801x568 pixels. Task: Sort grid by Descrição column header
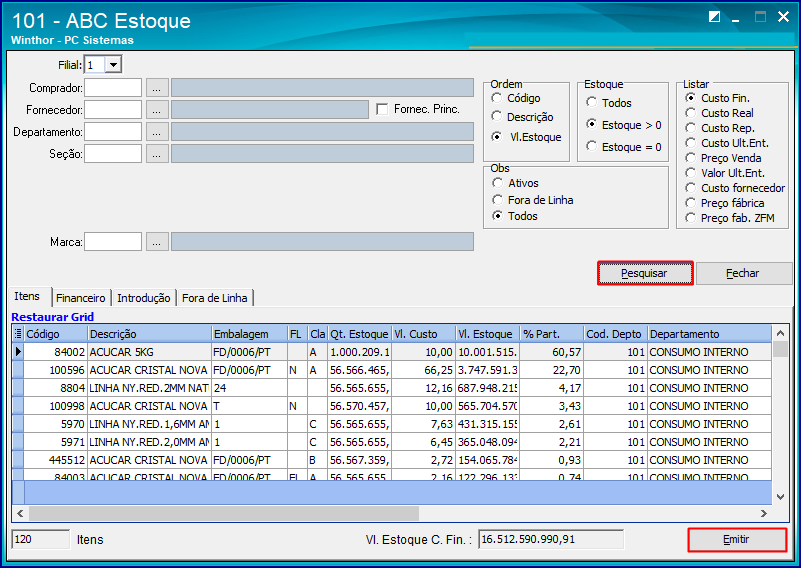click(150, 334)
